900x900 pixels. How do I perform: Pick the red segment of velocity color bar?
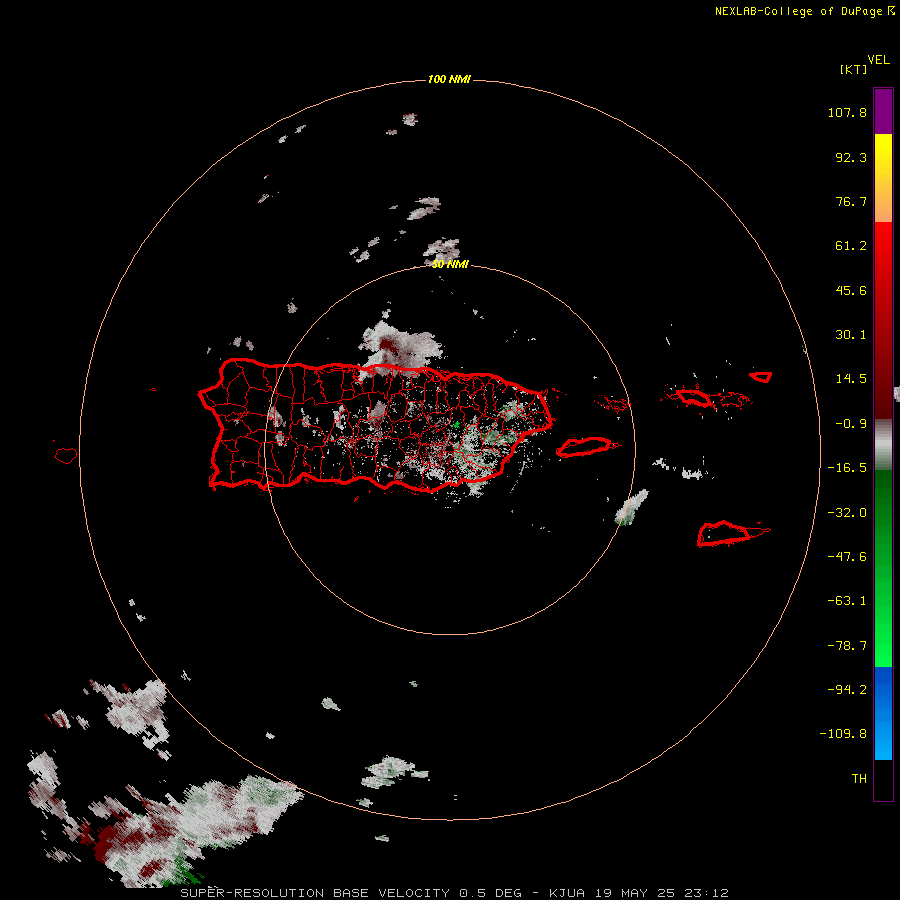click(x=883, y=320)
